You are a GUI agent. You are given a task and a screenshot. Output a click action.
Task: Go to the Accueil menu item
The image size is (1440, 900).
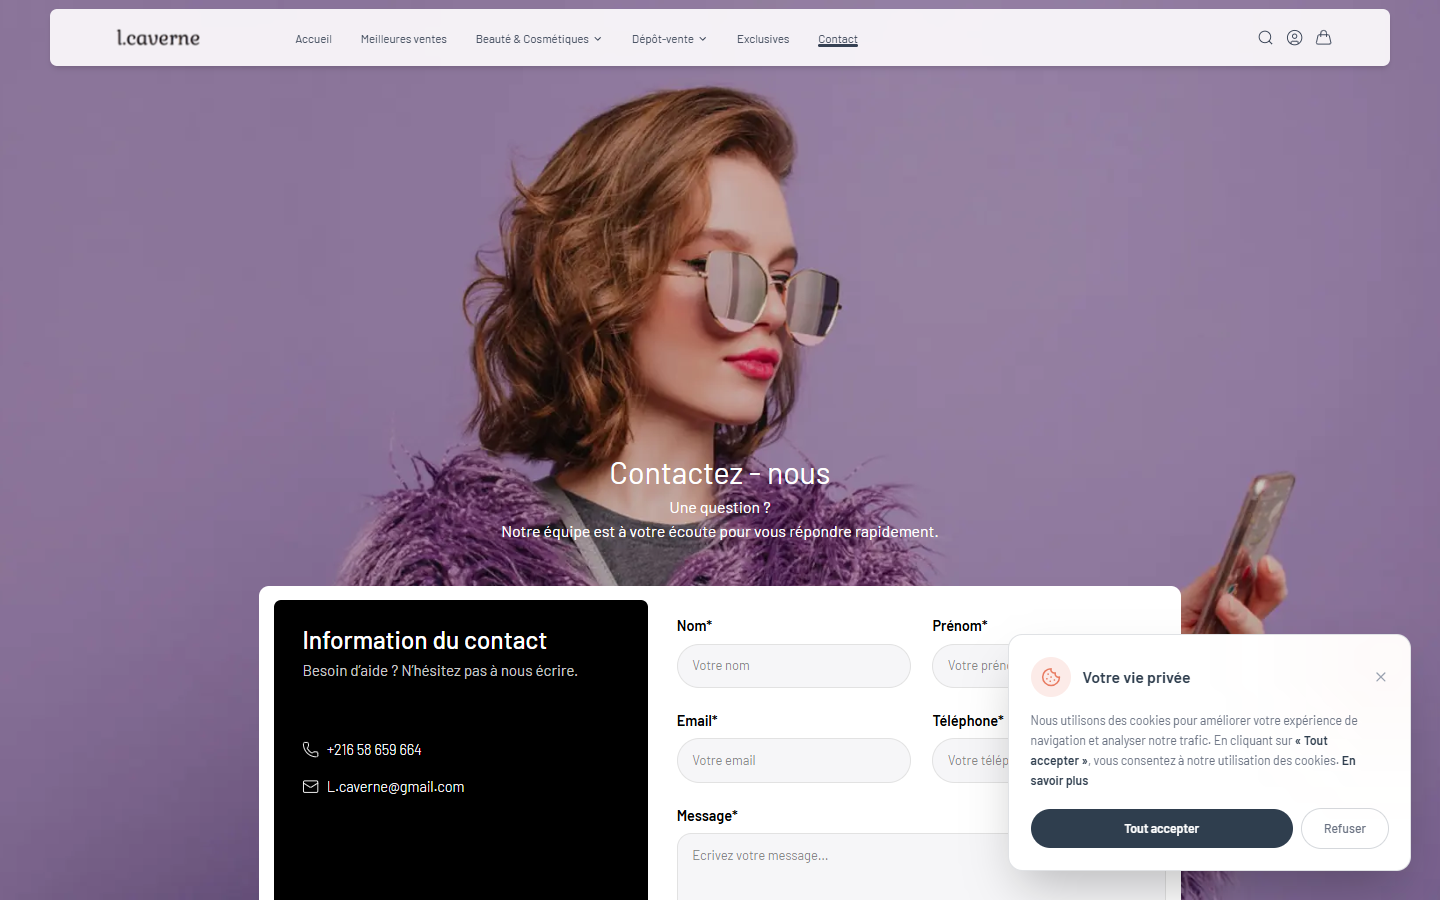point(313,39)
